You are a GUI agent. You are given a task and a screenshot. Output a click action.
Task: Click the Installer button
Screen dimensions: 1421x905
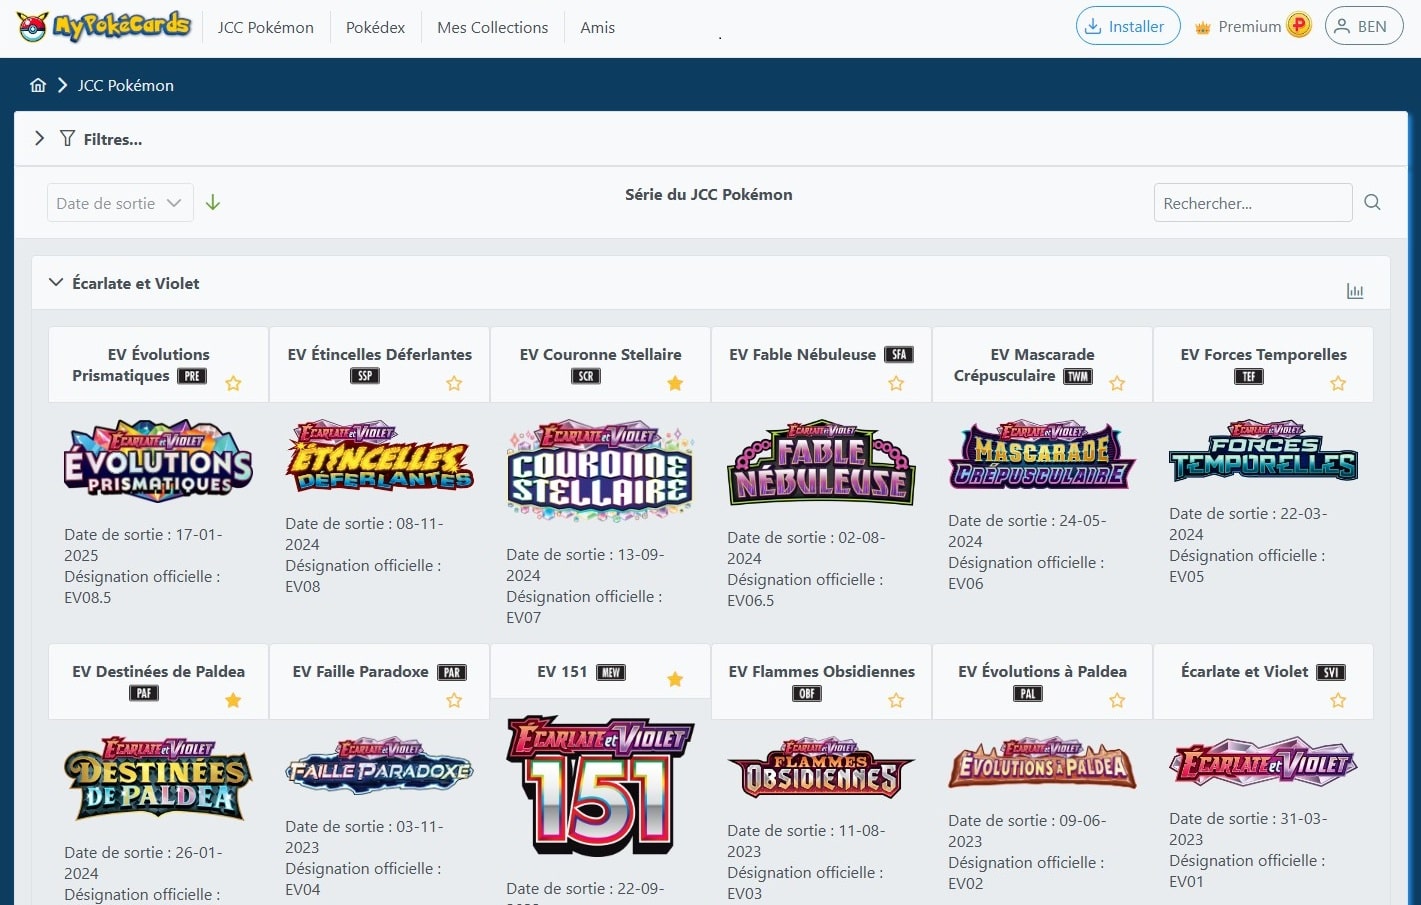tap(1127, 27)
